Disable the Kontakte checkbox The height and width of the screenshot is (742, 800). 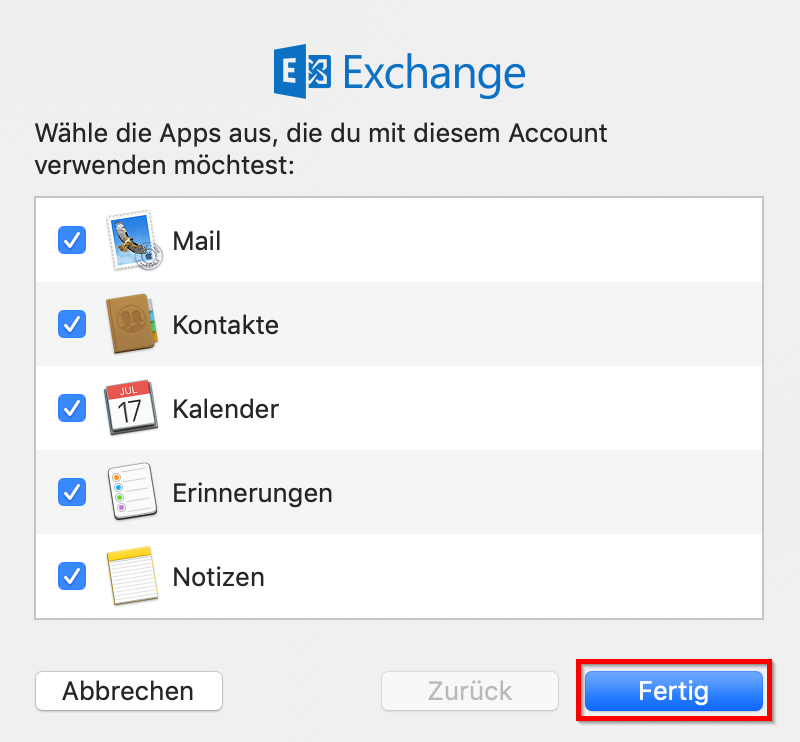72,324
